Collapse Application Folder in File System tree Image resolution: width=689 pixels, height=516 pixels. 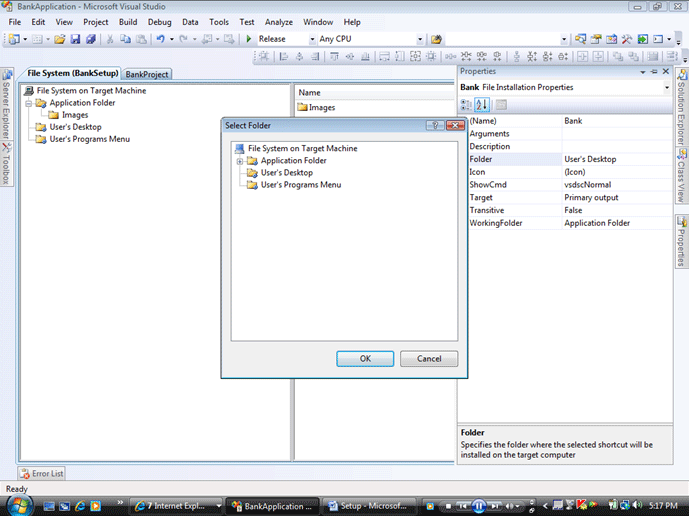coord(29,103)
